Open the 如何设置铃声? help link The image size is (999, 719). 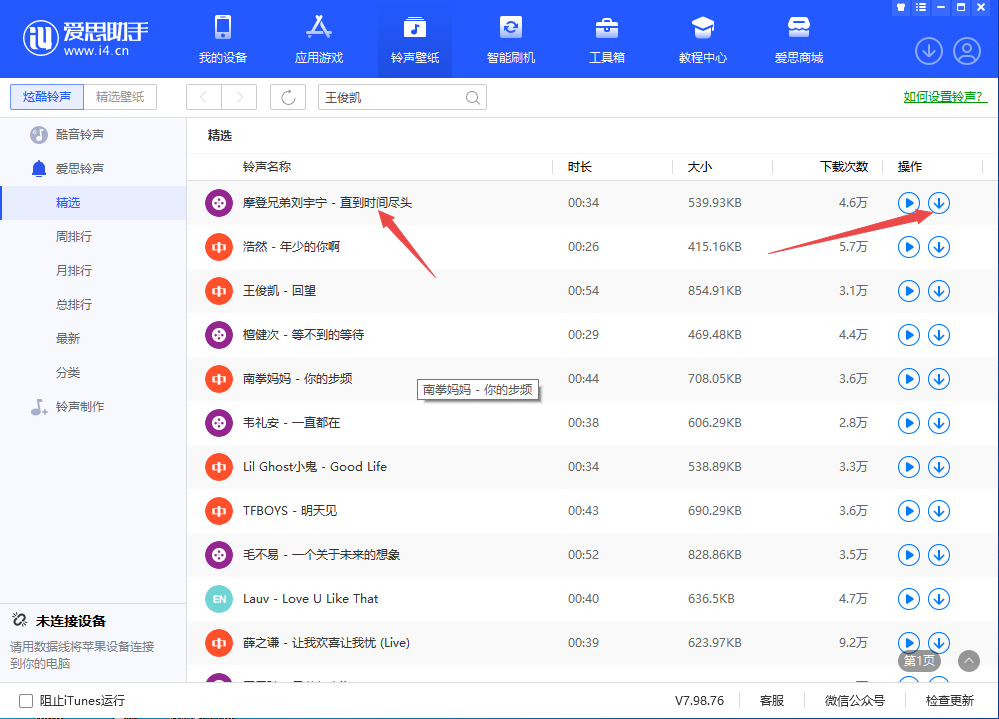tap(944, 97)
